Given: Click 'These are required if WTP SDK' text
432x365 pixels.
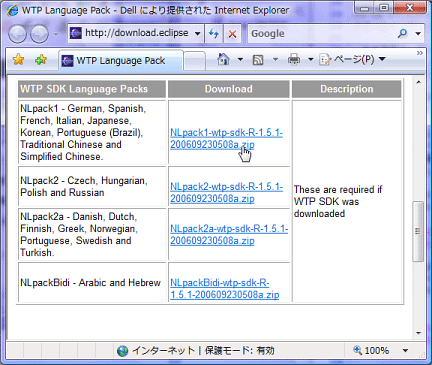Looking at the screenshot, I should click(x=338, y=201).
